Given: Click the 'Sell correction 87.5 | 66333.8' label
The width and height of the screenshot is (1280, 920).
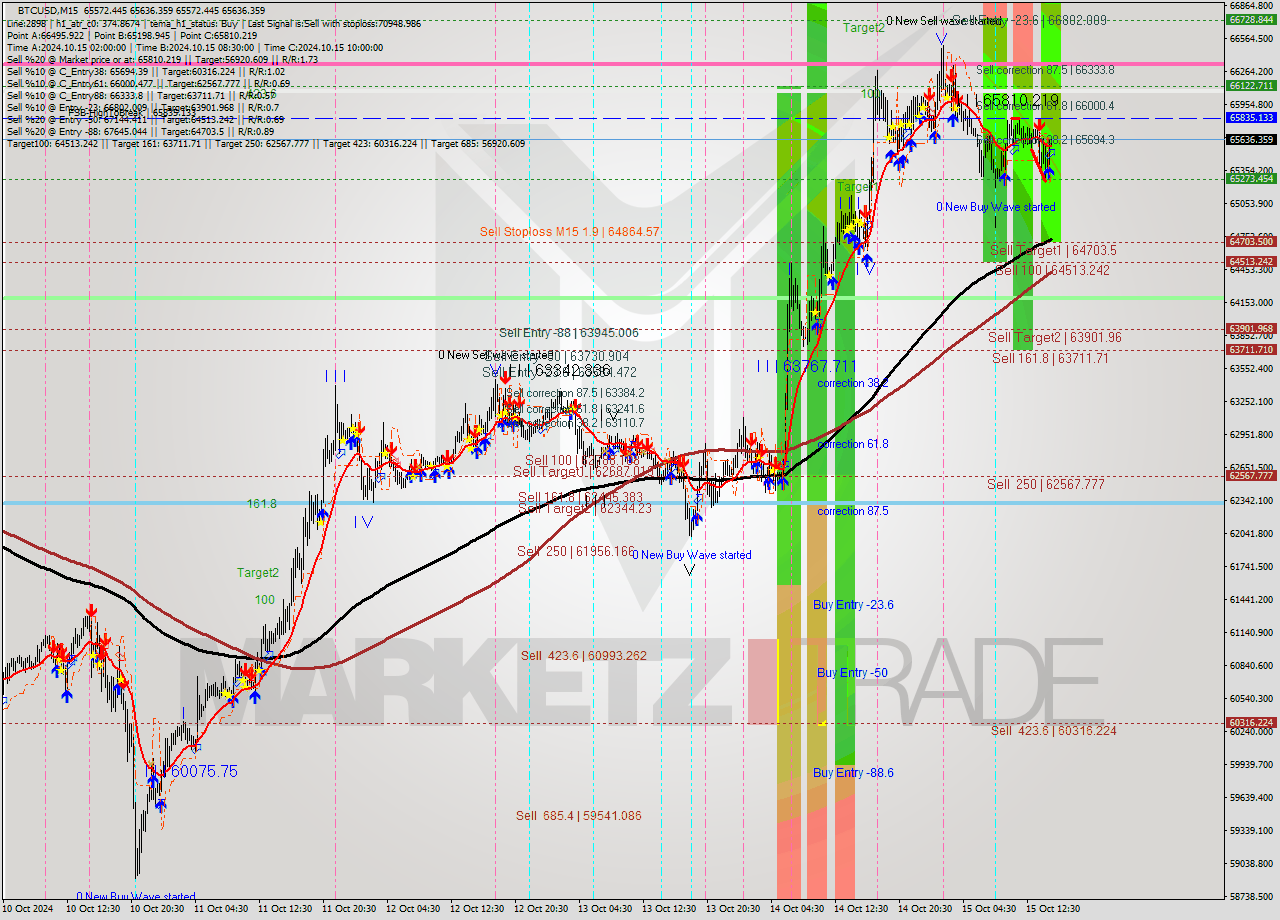Looking at the screenshot, I should pyautogui.click(x=1045, y=70).
